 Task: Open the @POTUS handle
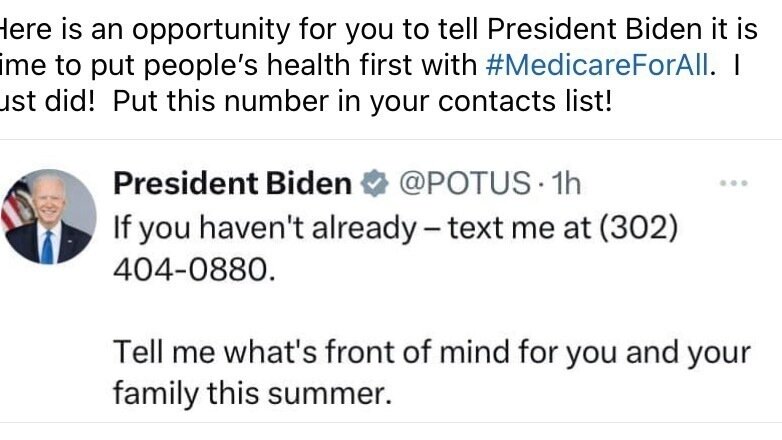464,184
